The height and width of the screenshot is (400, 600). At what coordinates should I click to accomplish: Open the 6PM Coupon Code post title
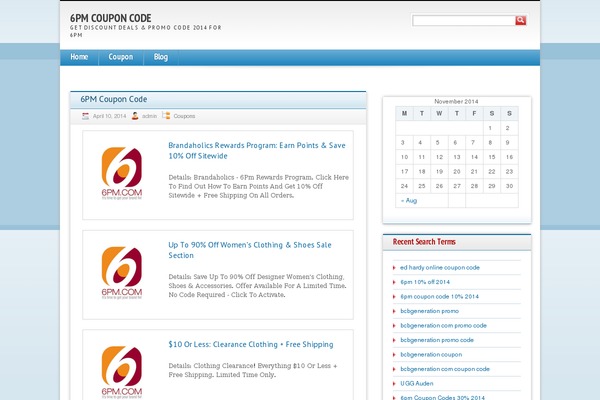coord(114,99)
